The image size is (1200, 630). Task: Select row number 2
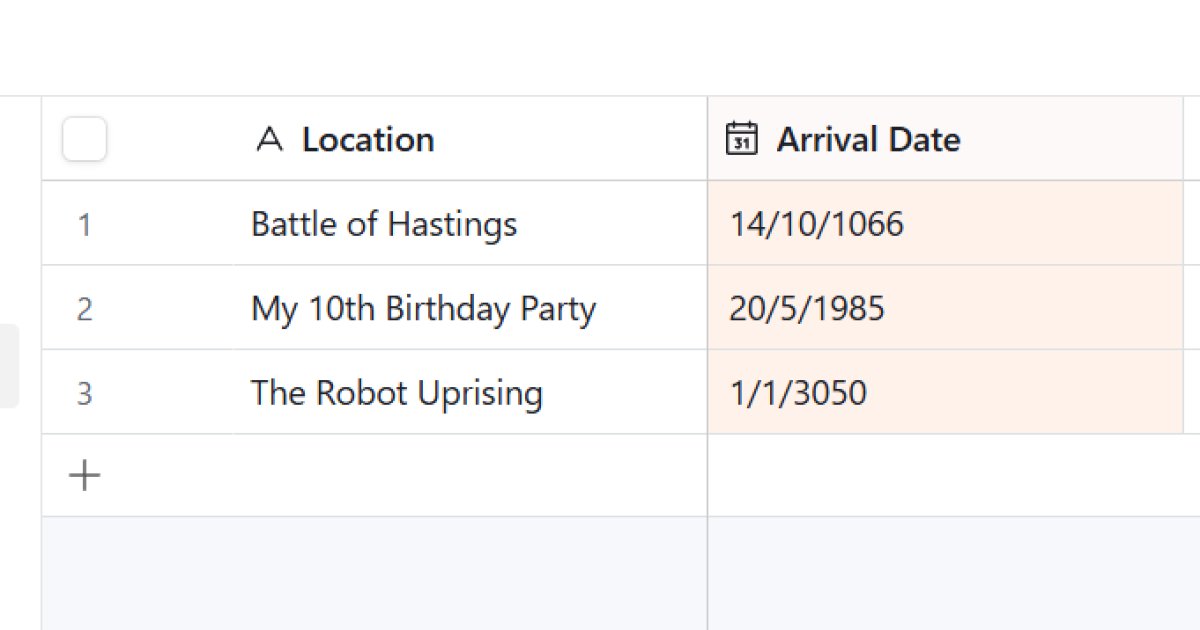[84, 309]
